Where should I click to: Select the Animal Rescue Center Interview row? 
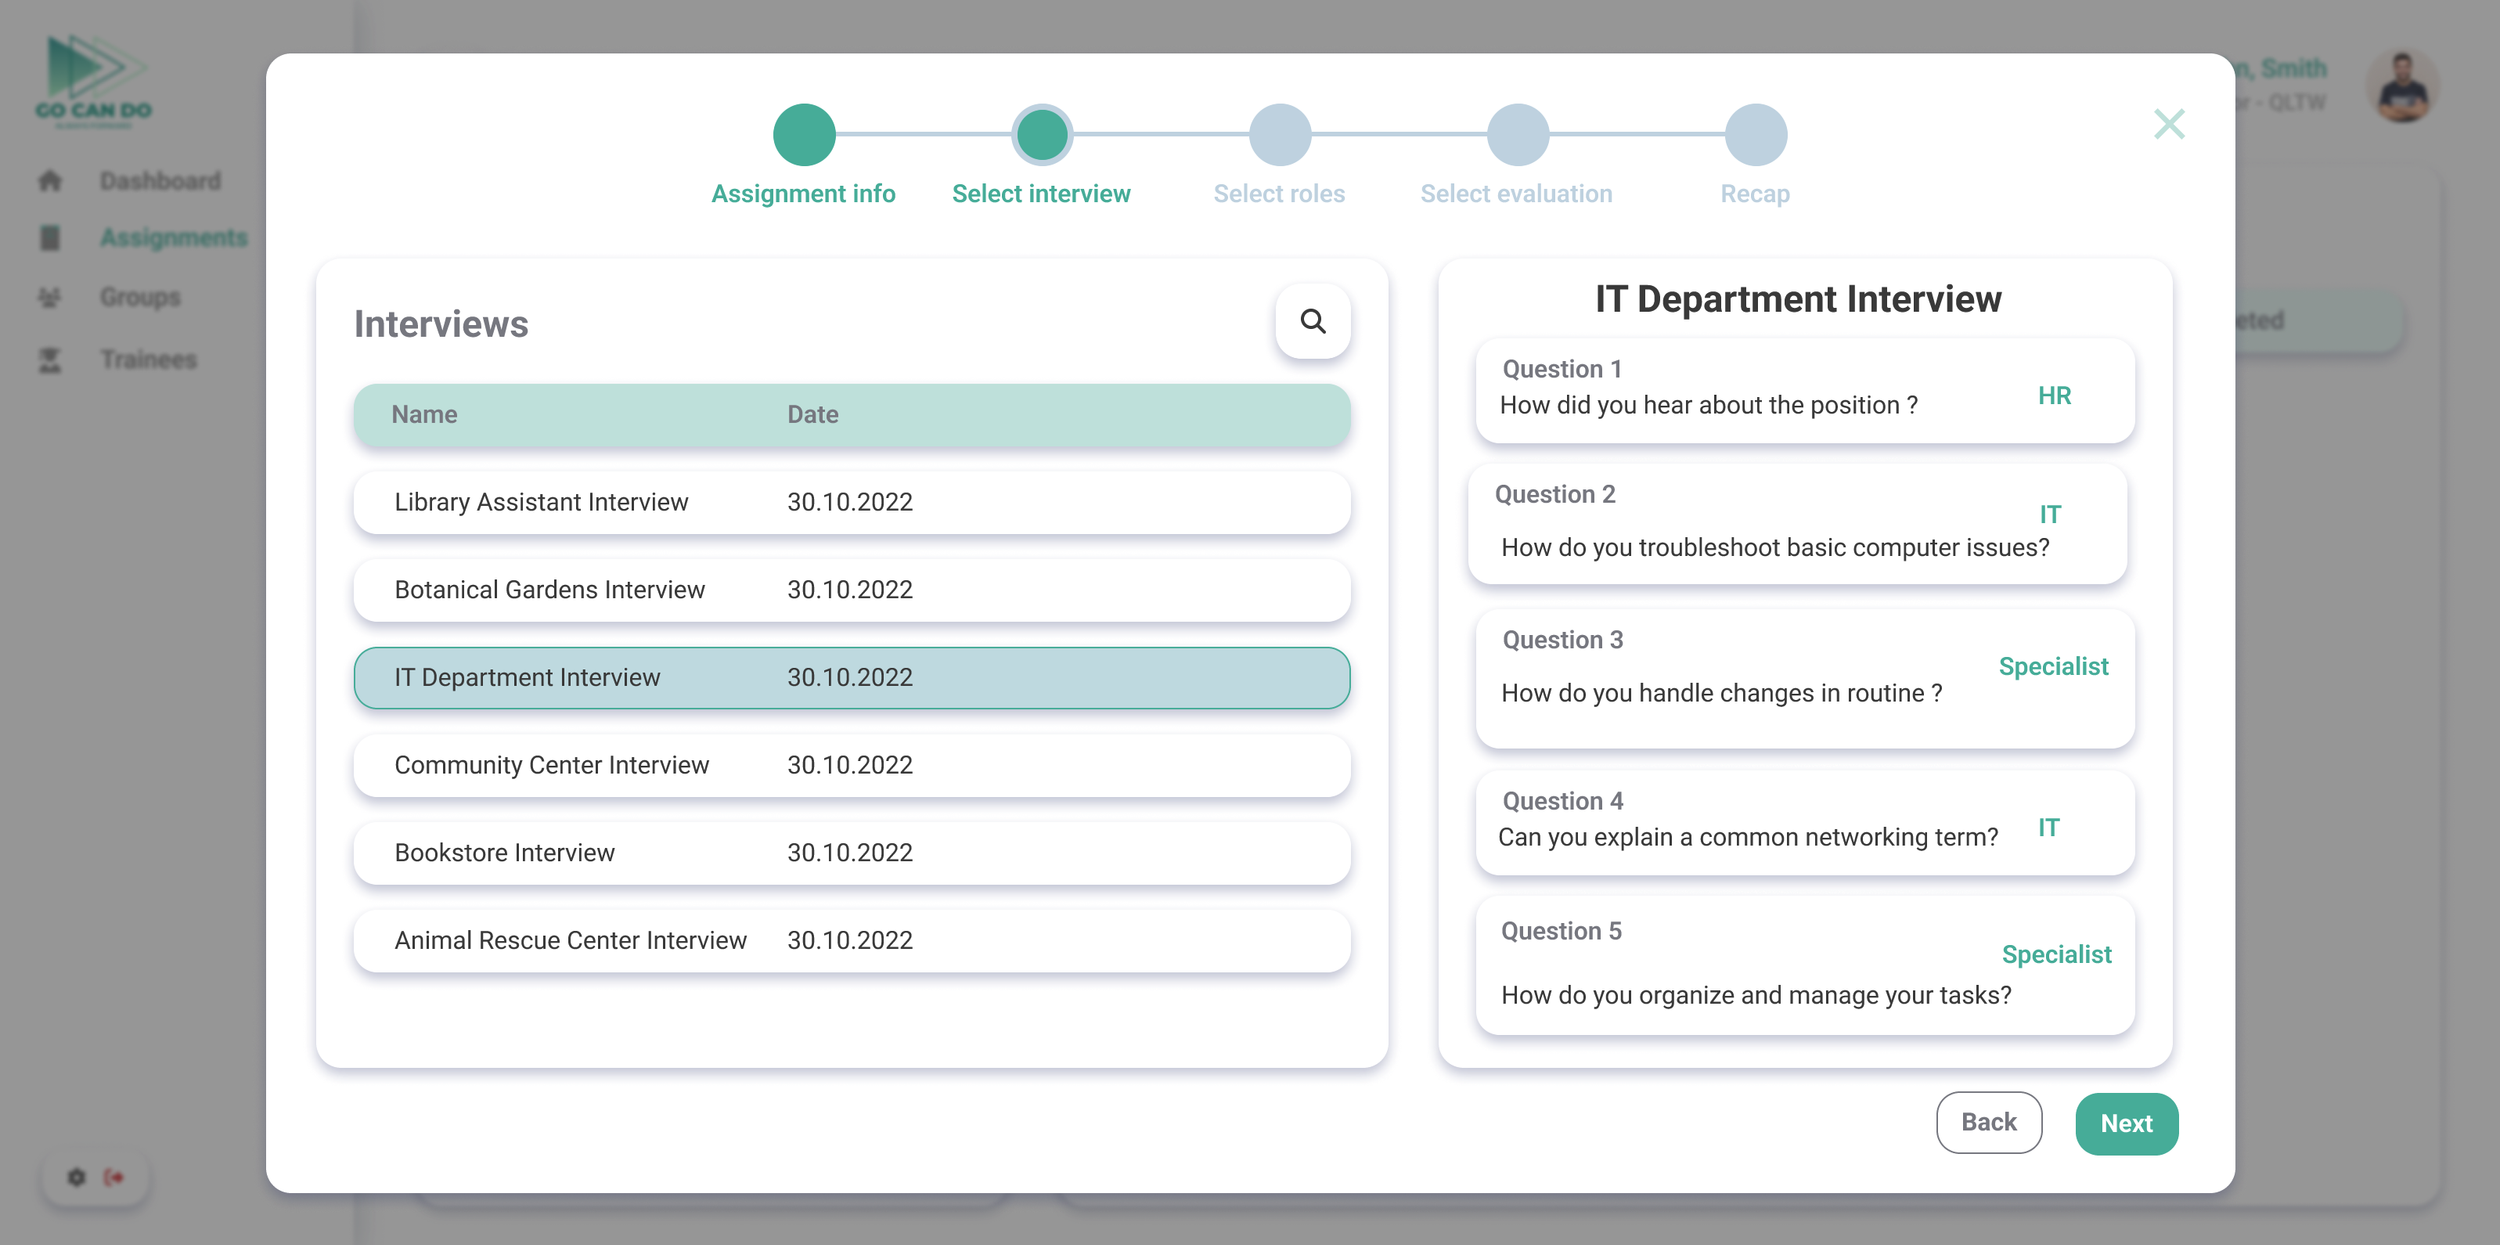point(851,940)
